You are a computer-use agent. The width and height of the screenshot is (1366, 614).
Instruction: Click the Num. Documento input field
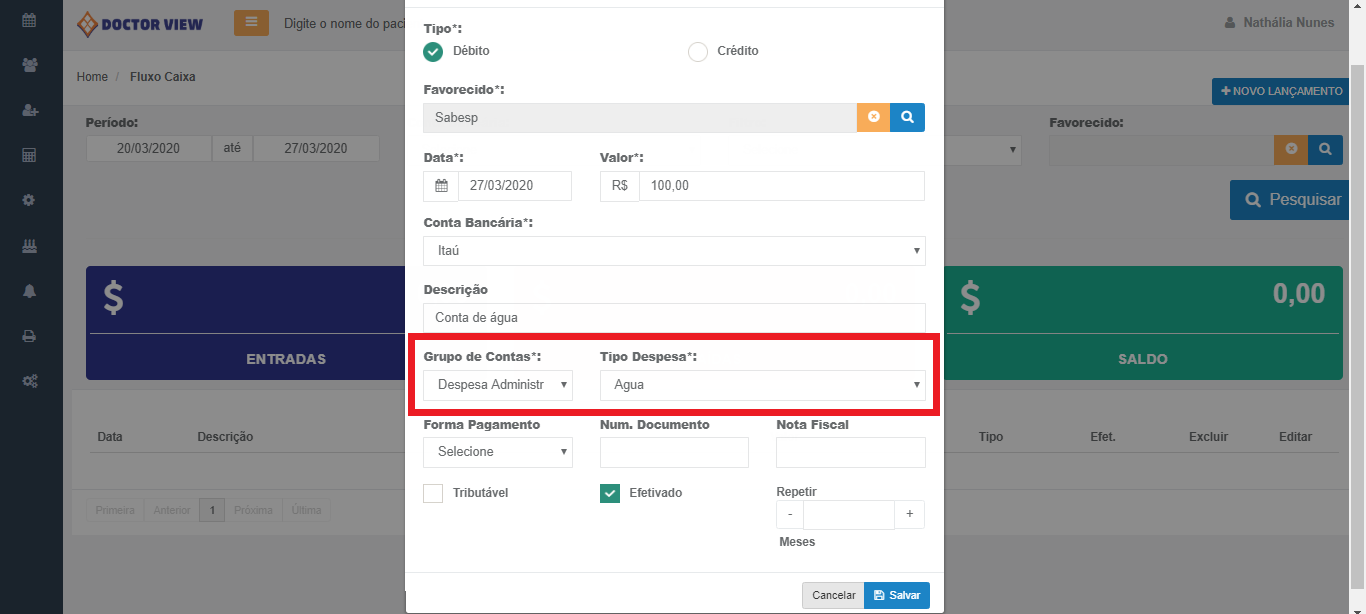pyautogui.click(x=674, y=452)
